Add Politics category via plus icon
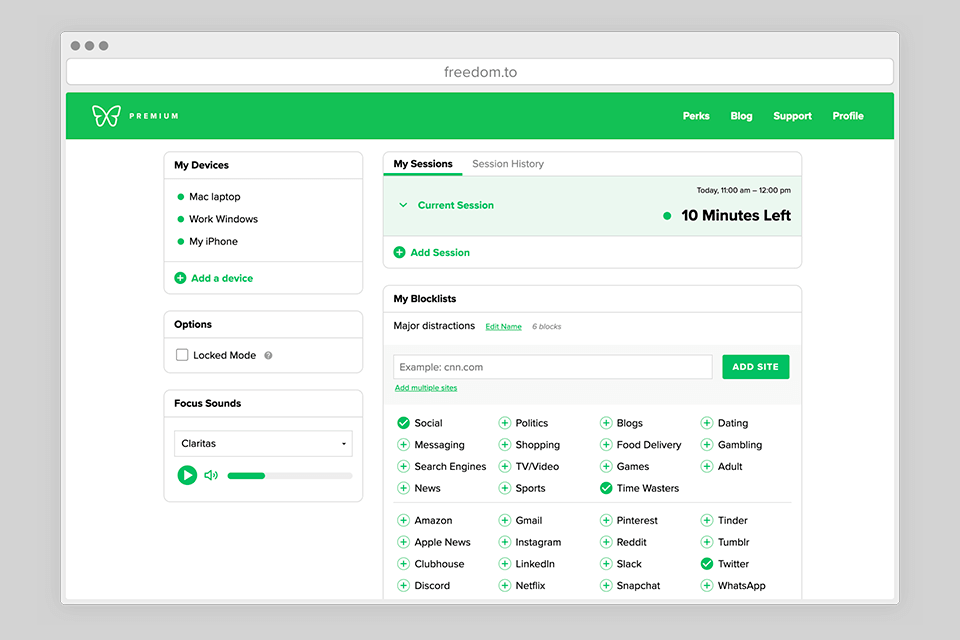 click(x=504, y=423)
